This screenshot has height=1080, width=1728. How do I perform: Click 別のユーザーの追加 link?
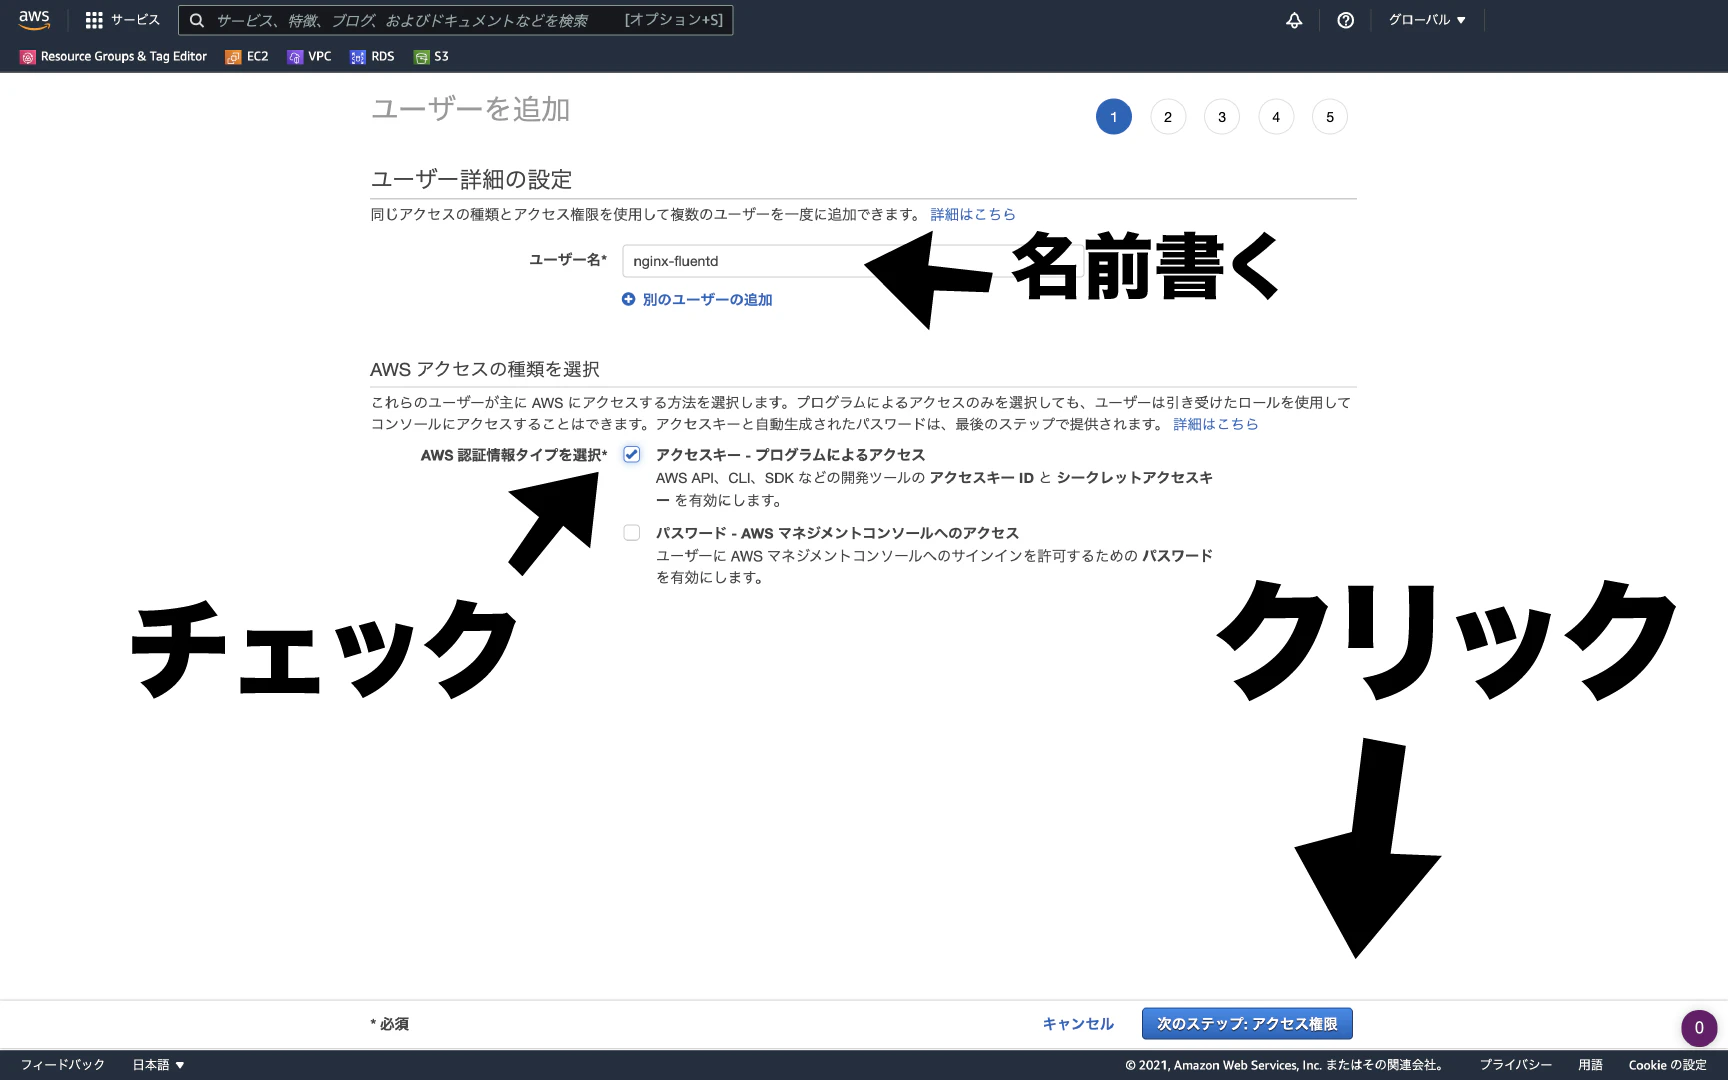coord(697,299)
